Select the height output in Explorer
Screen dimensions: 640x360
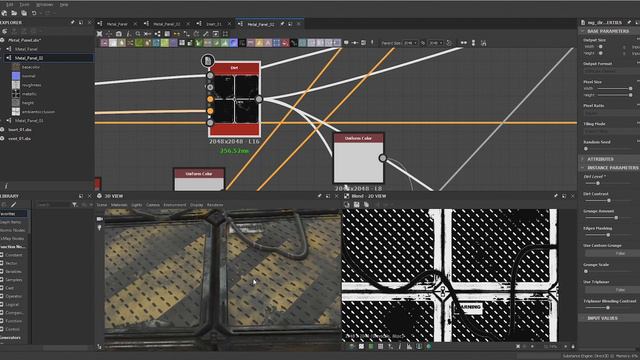(28, 103)
